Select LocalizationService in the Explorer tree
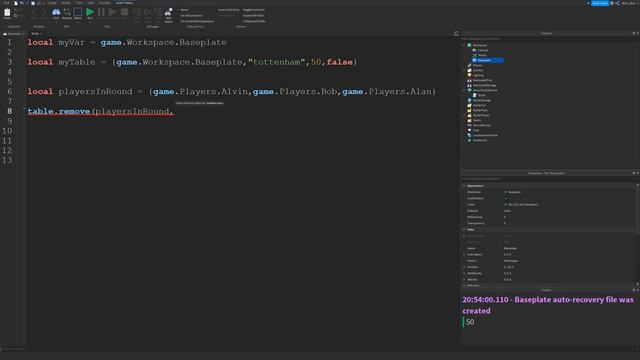640x360 pixels. pyautogui.click(x=484, y=135)
